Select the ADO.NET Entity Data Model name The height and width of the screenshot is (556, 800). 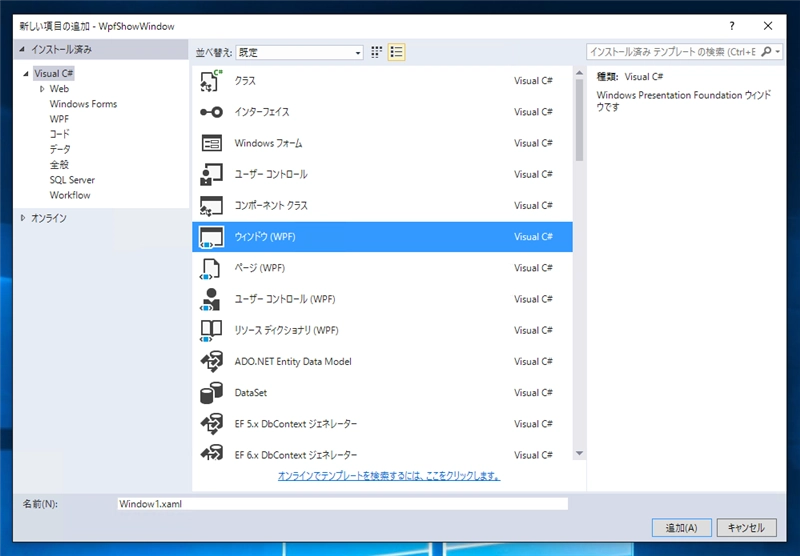pyautogui.click(x=293, y=362)
